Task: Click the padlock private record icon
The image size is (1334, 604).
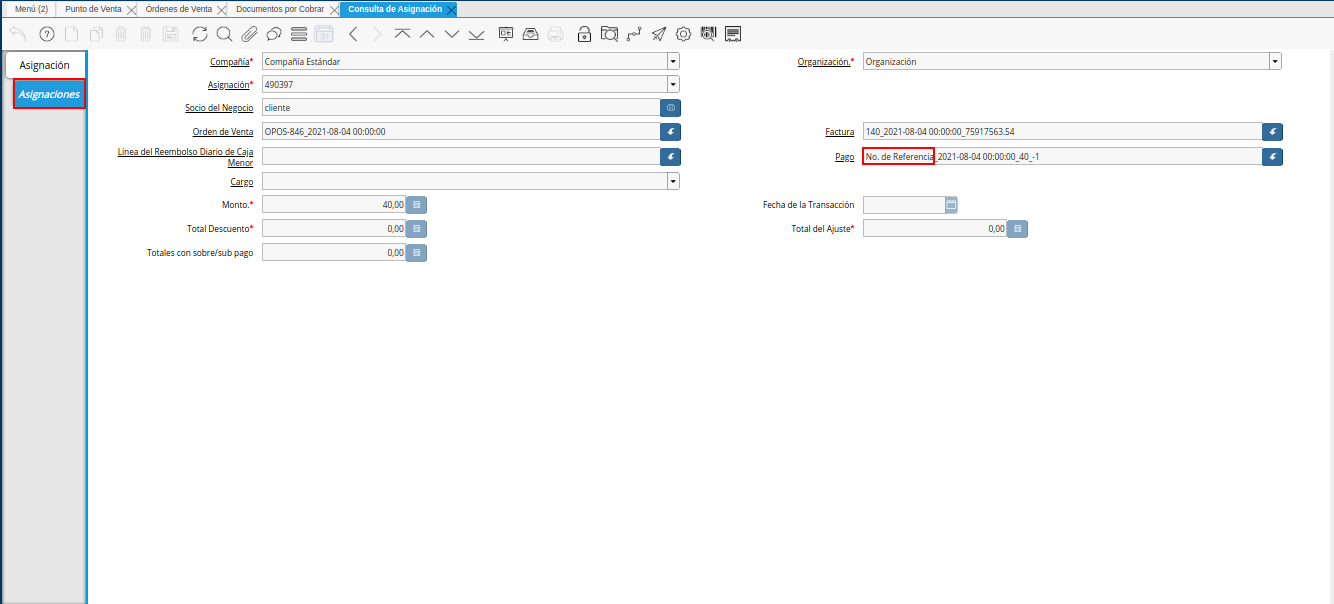Action: click(x=585, y=34)
